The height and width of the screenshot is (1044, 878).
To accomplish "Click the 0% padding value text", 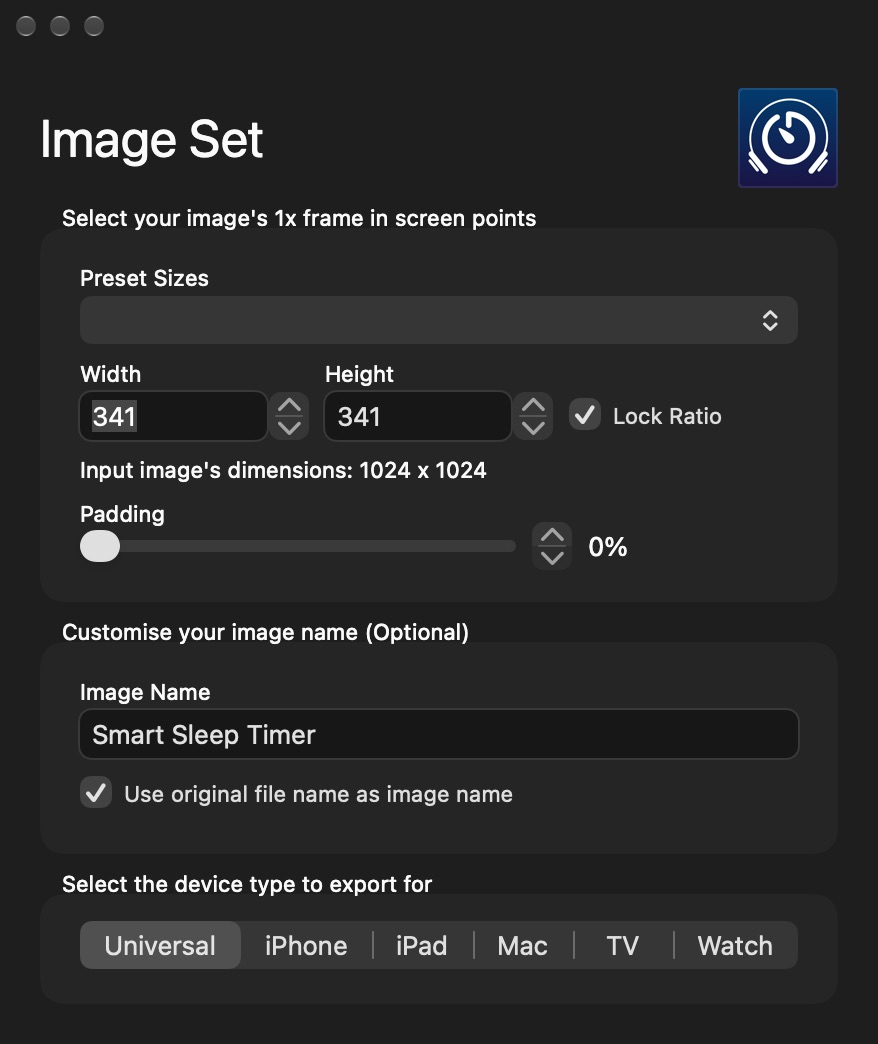I will (608, 547).
